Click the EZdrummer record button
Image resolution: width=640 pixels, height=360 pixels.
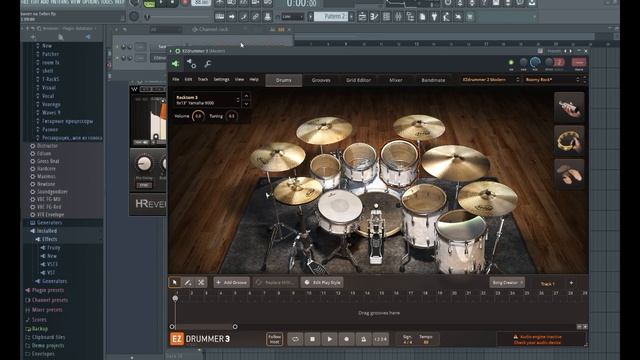pos(347,339)
